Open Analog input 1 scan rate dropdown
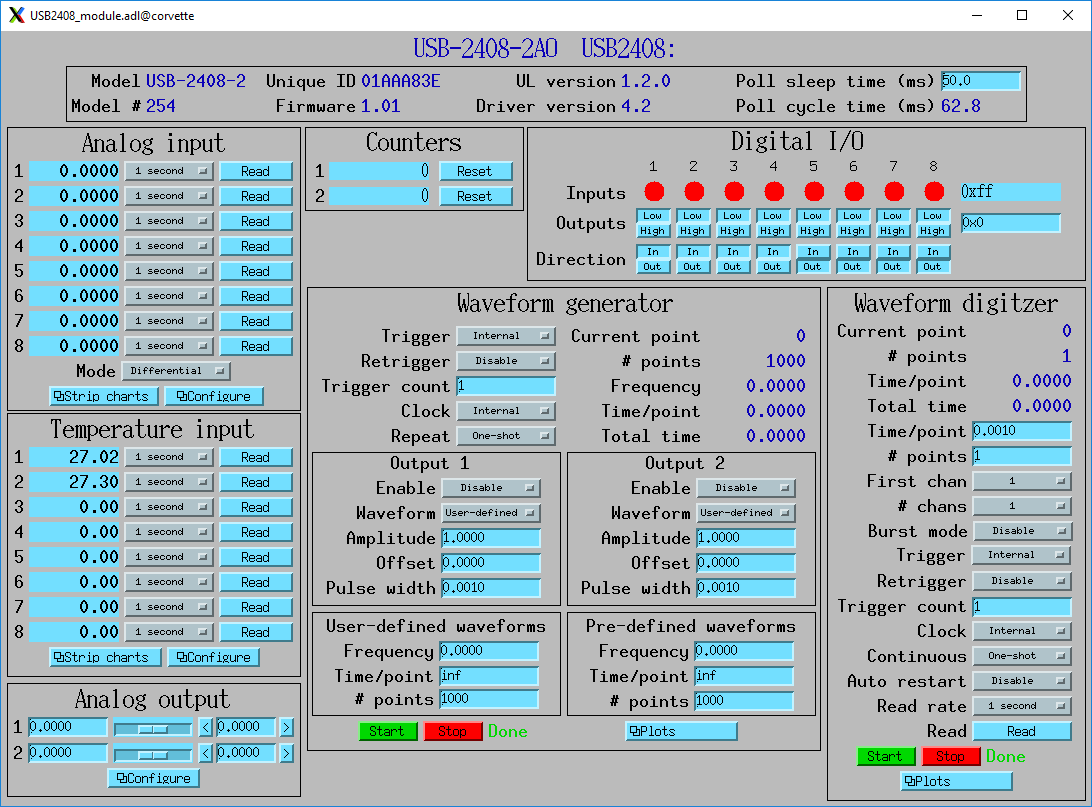The image size is (1092, 807). (x=169, y=171)
